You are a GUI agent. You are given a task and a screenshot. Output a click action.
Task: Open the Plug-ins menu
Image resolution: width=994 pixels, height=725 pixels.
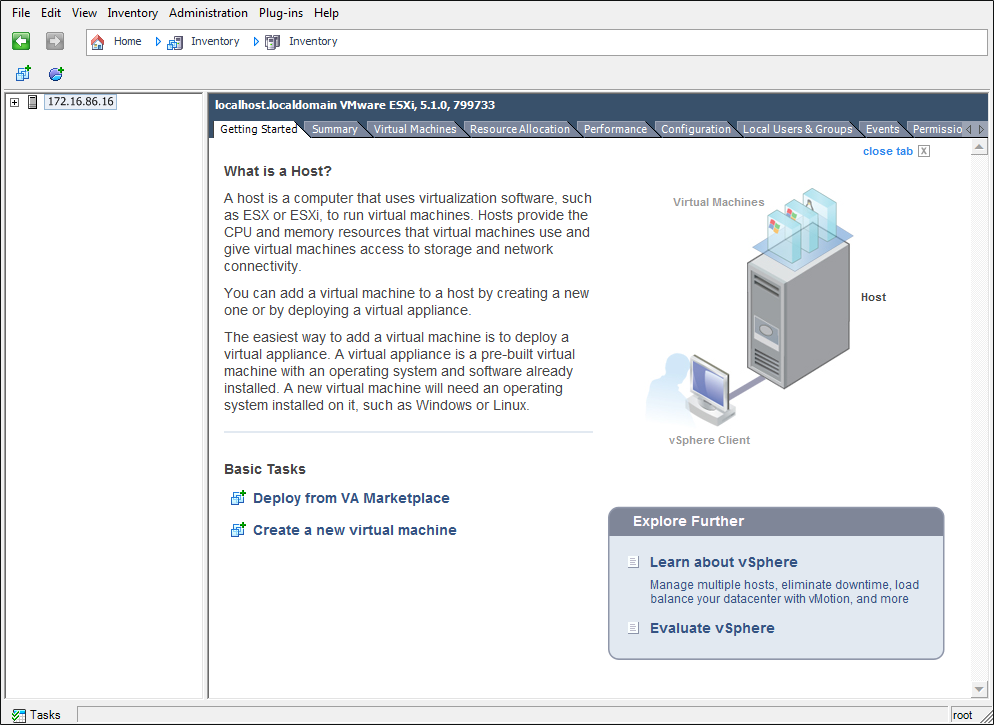281,13
